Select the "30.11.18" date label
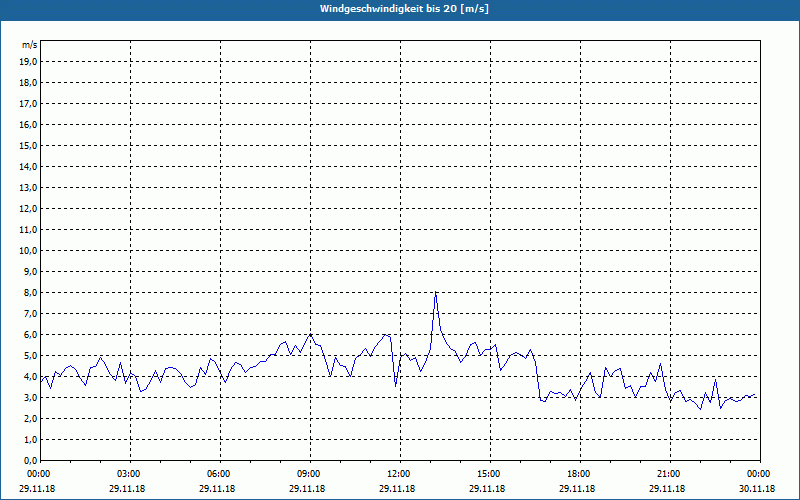 (x=757, y=489)
